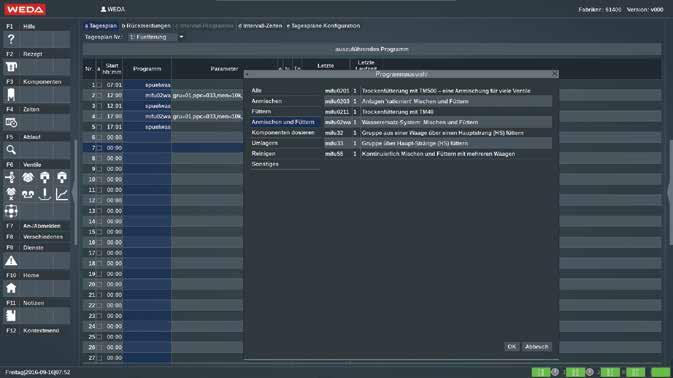The image size is (673, 378).
Task: Choose program mifu55 Kontinuierlich Mischen
Action: (x=438, y=154)
